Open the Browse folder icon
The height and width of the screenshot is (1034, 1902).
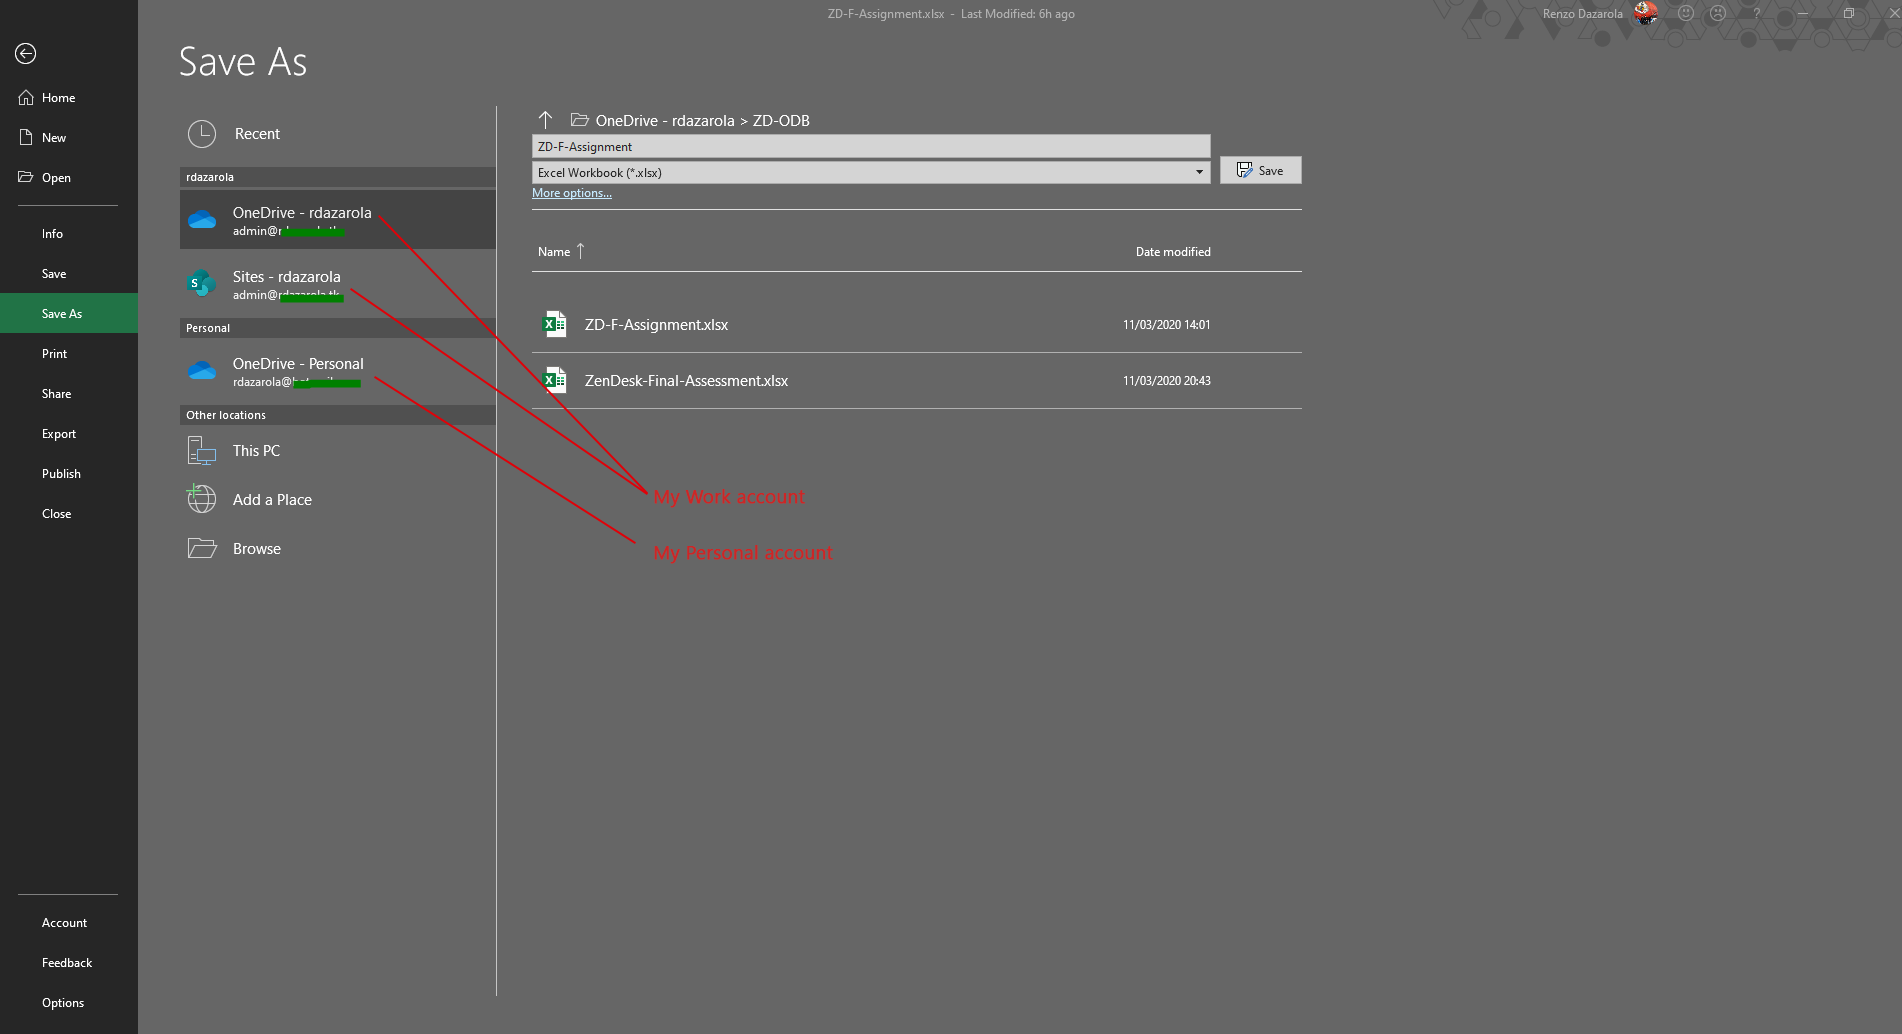pyautogui.click(x=202, y=548)
